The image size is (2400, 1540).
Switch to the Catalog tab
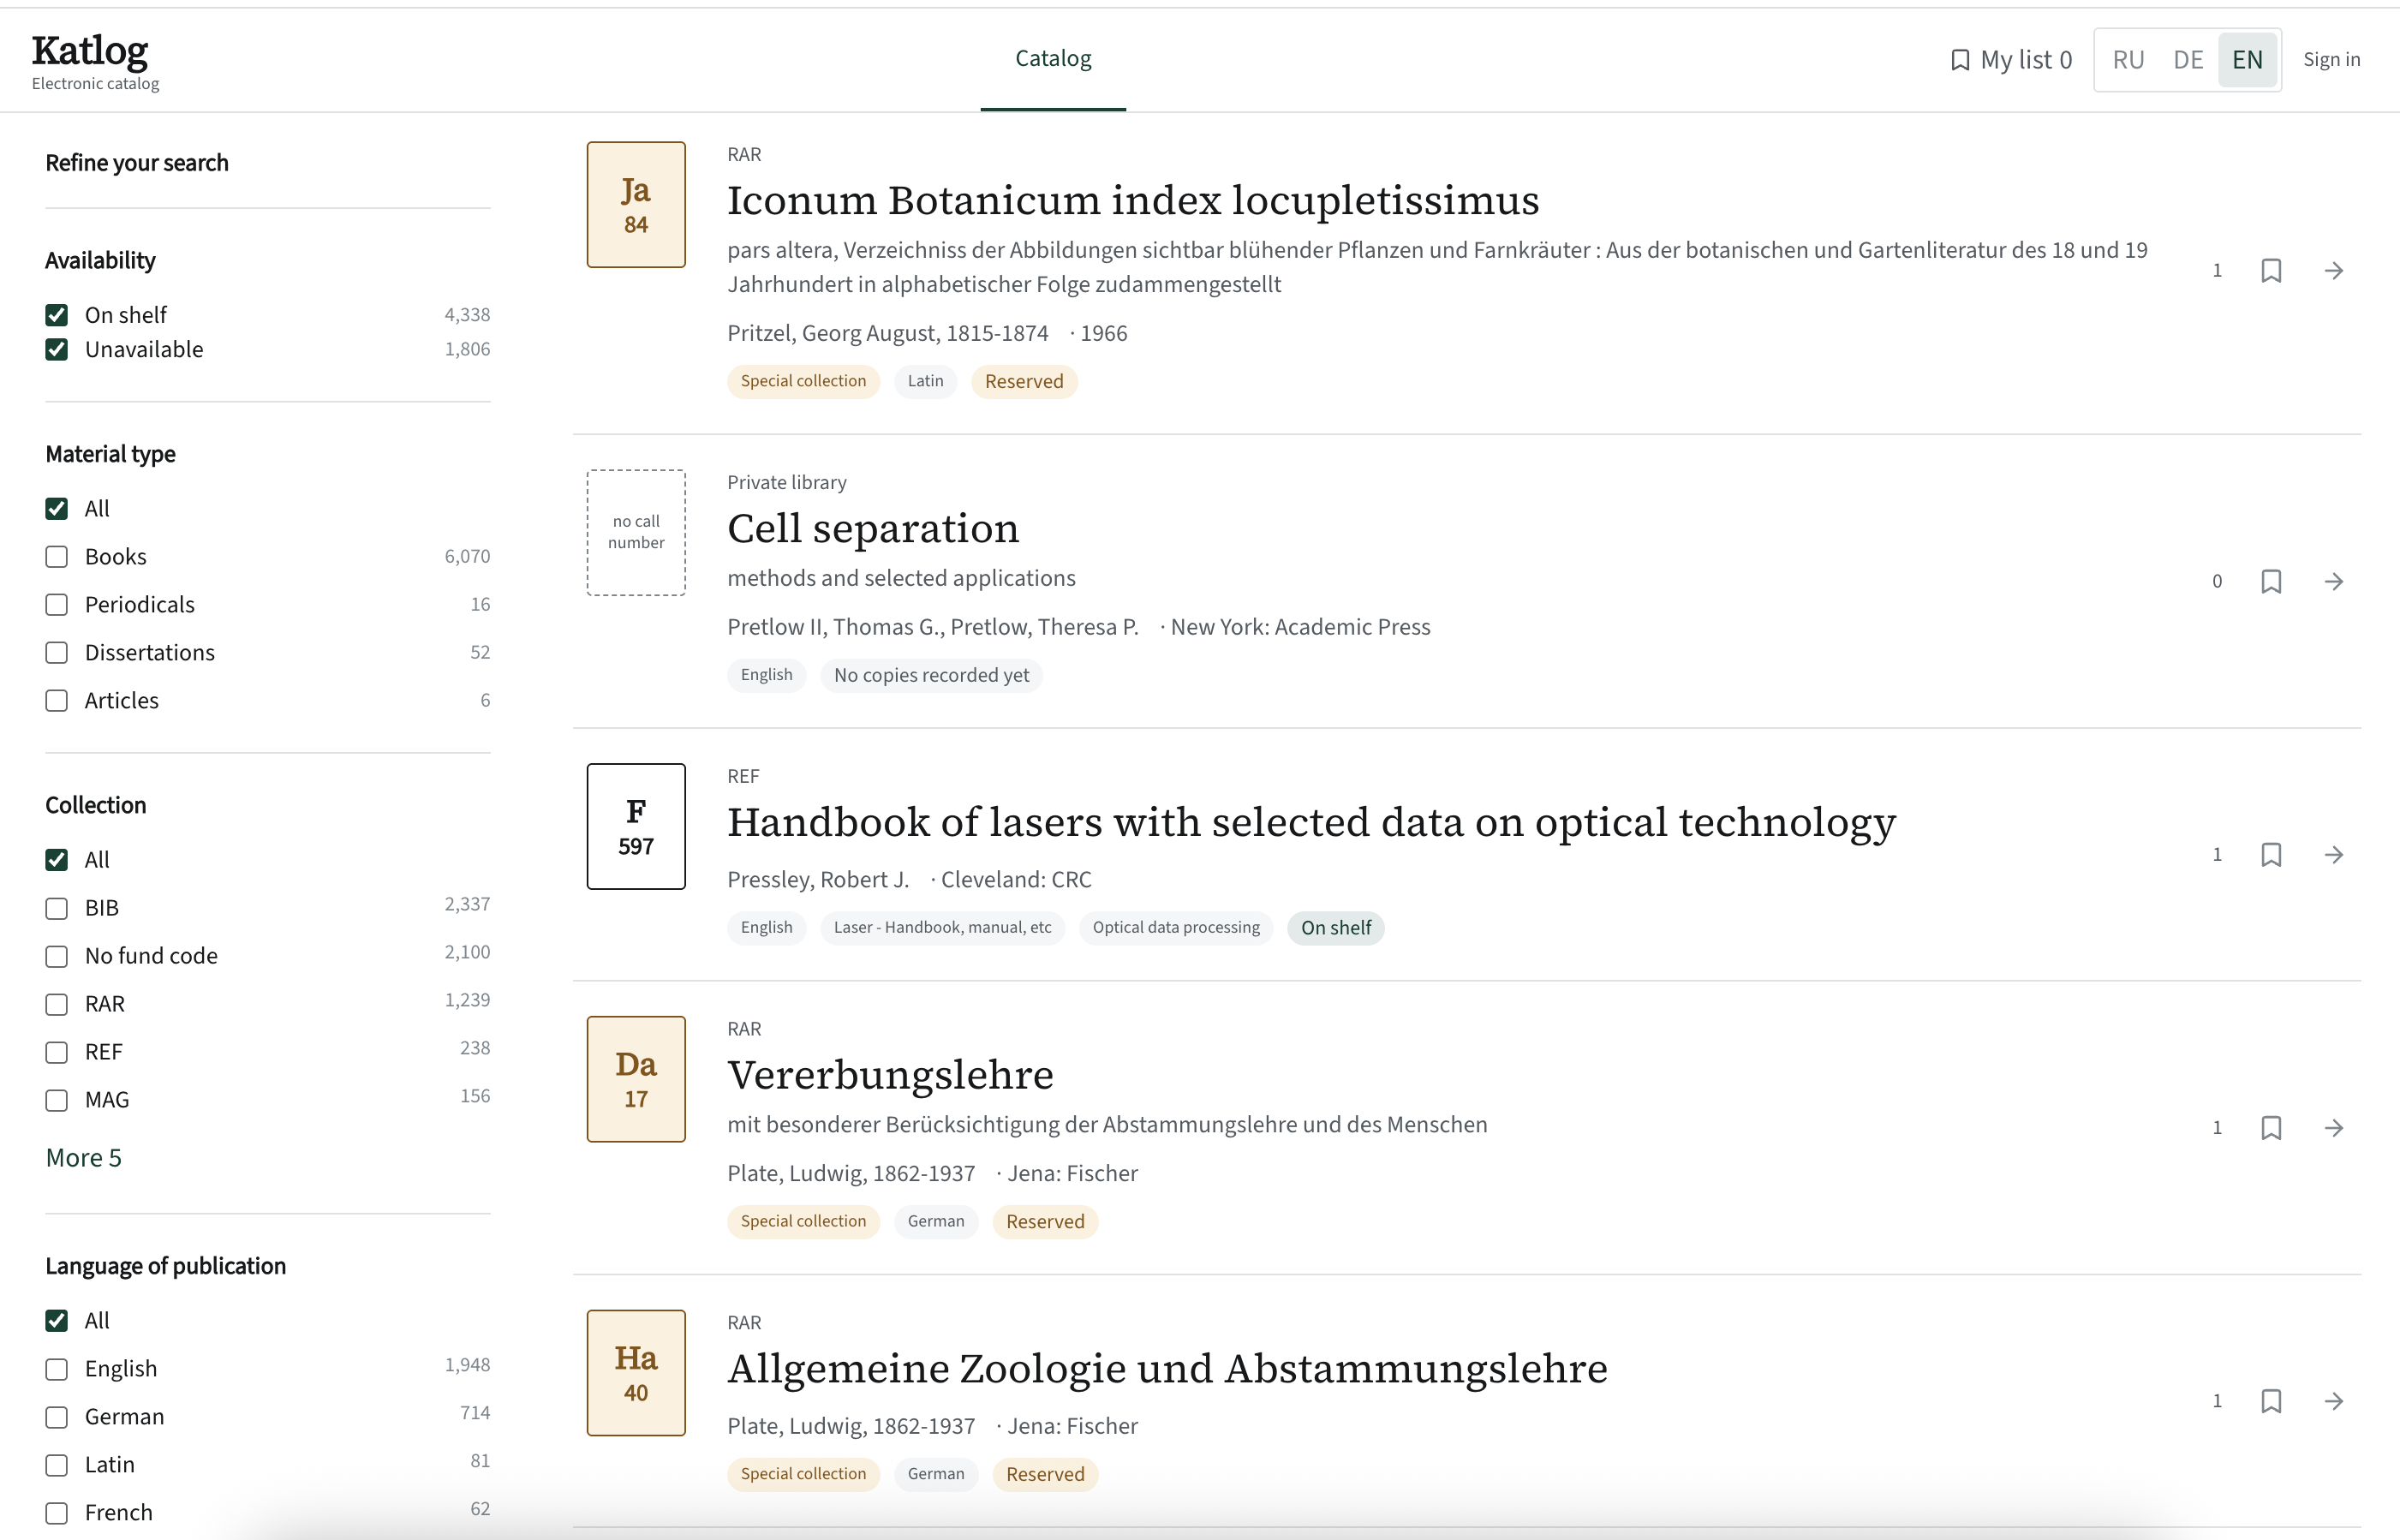(1053, 59)
